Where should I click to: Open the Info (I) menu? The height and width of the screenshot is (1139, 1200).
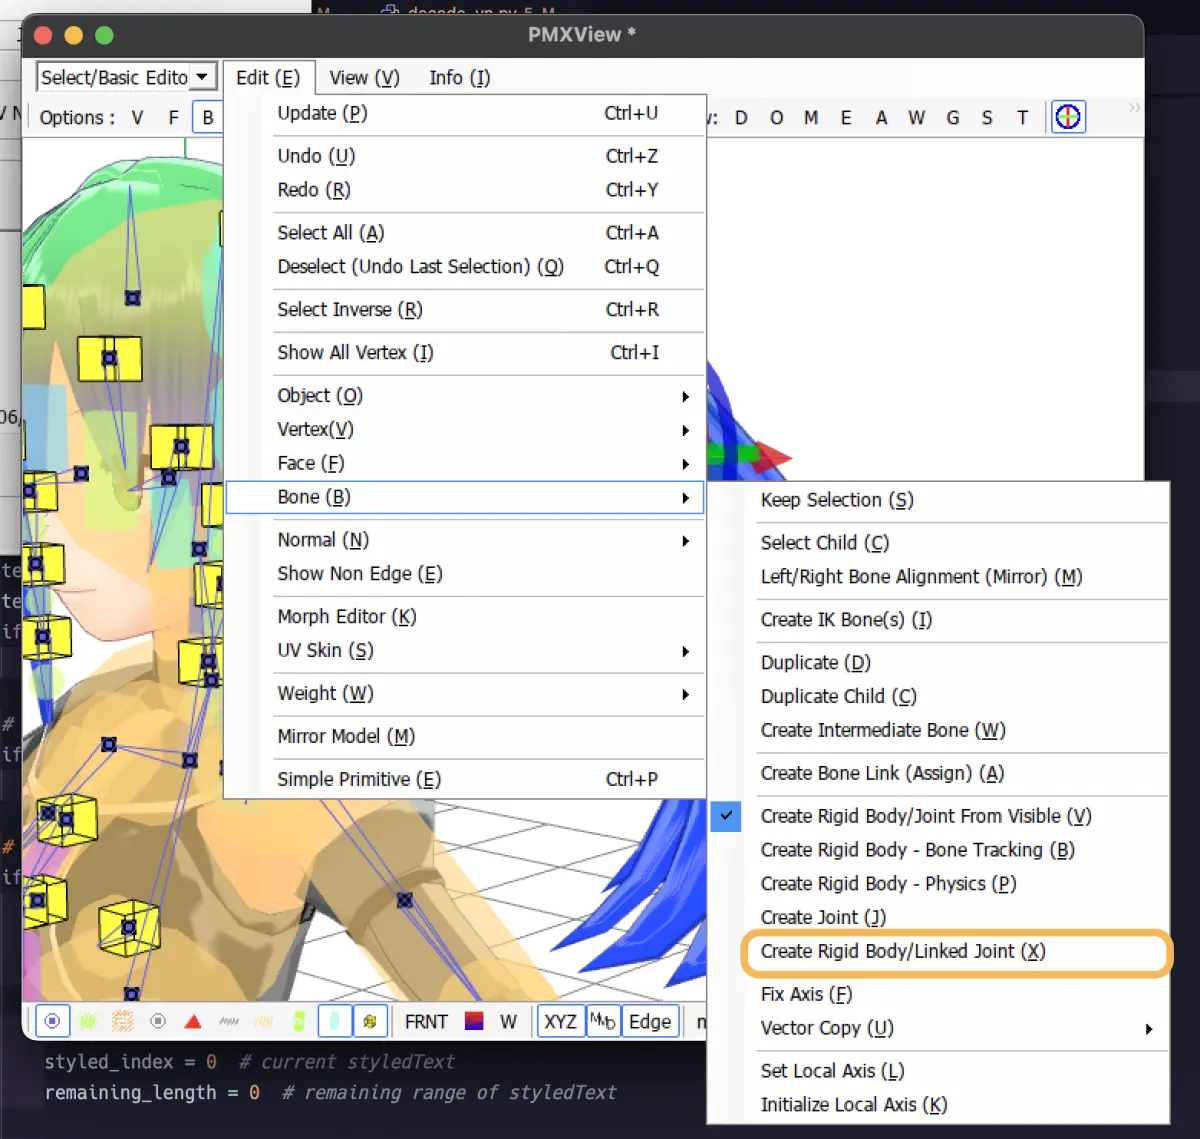click(459, 78)
